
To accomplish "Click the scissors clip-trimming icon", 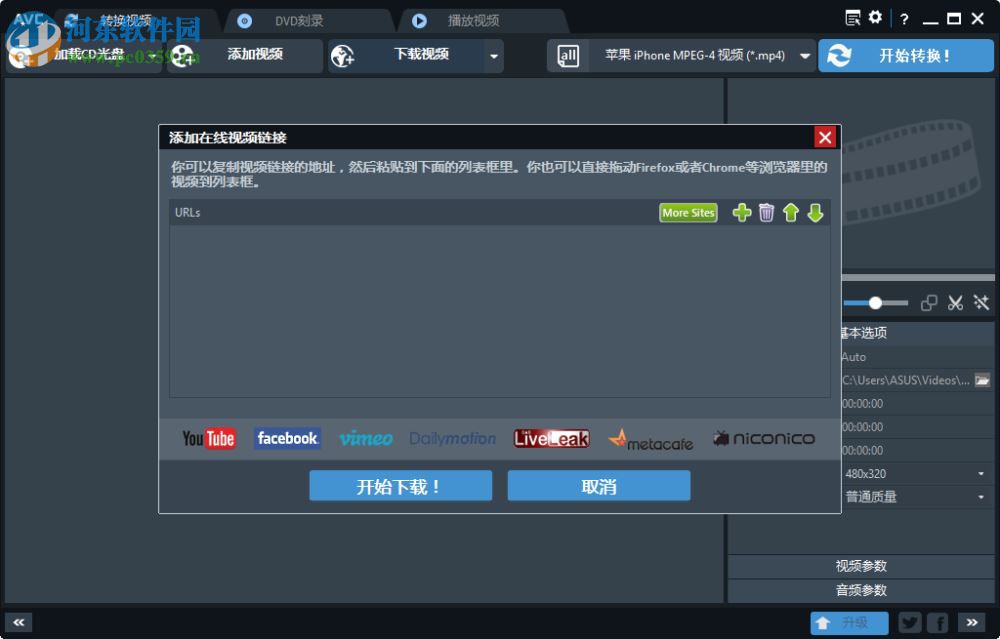I will click(954, 301).
